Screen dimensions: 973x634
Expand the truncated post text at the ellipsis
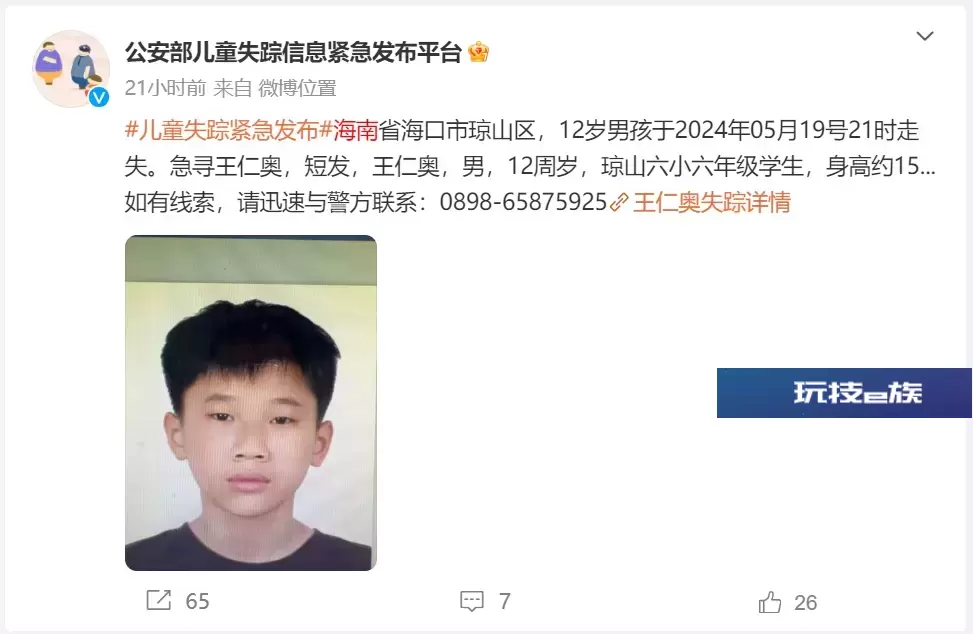click(927, 167)
